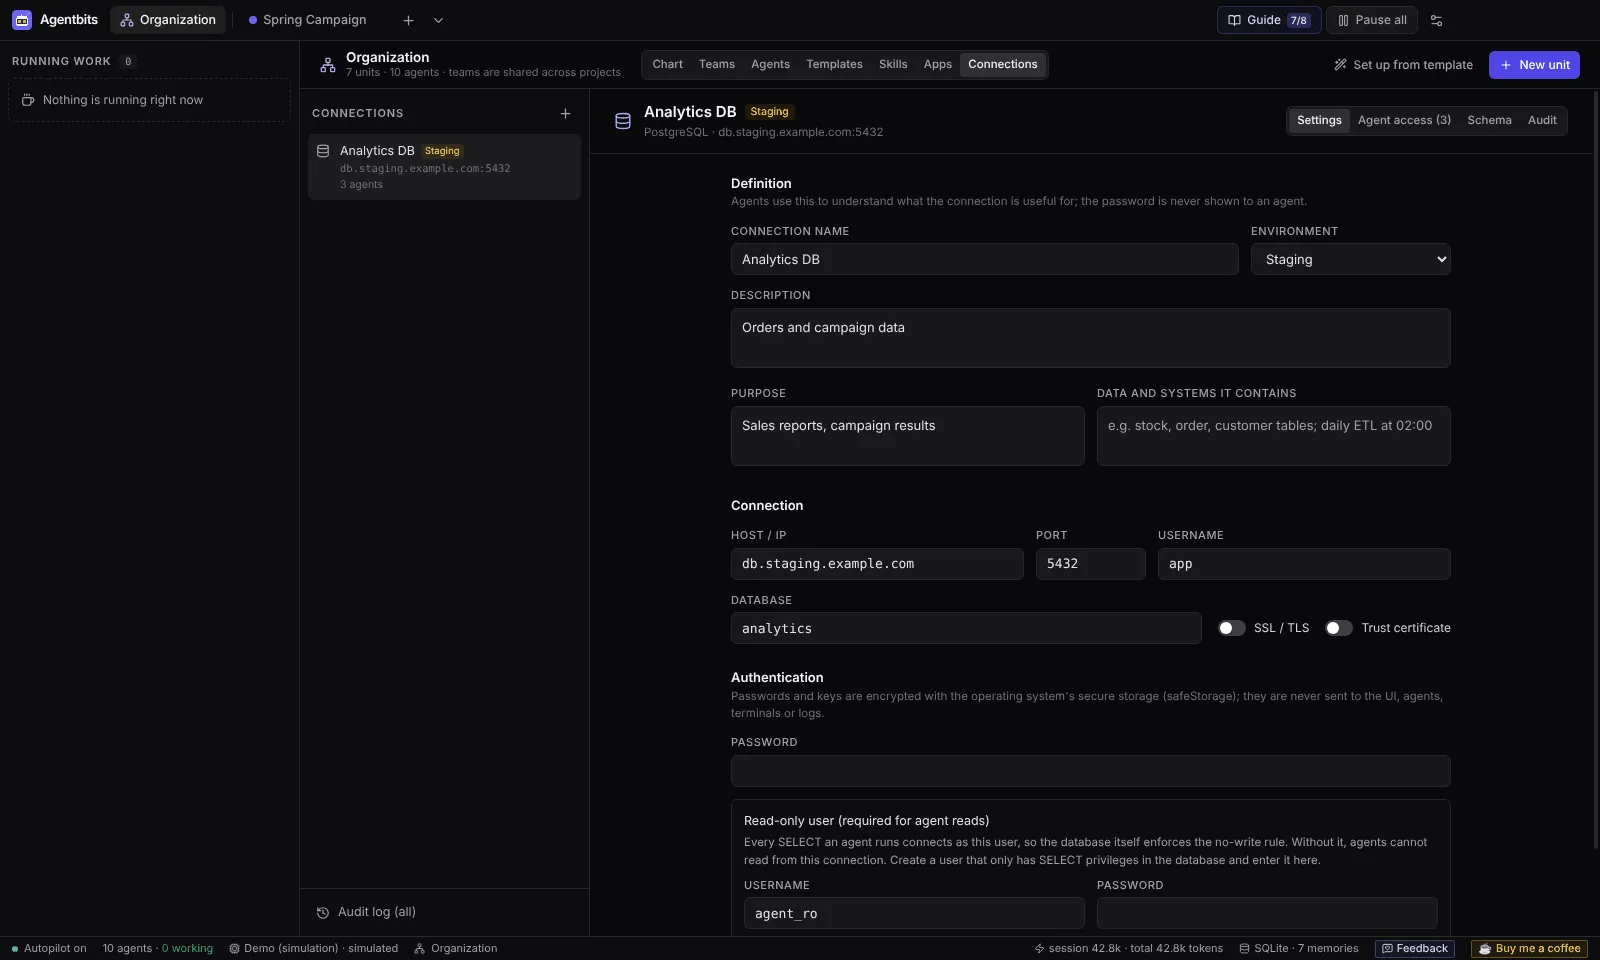Open the Agents tab
This screenshot has height=960, width=1600.
(770, 64)
